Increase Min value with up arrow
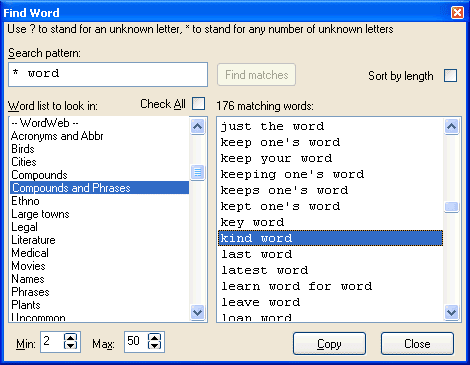Image resolution: width=470 pixels, height=365 pixels. [71, 337]
